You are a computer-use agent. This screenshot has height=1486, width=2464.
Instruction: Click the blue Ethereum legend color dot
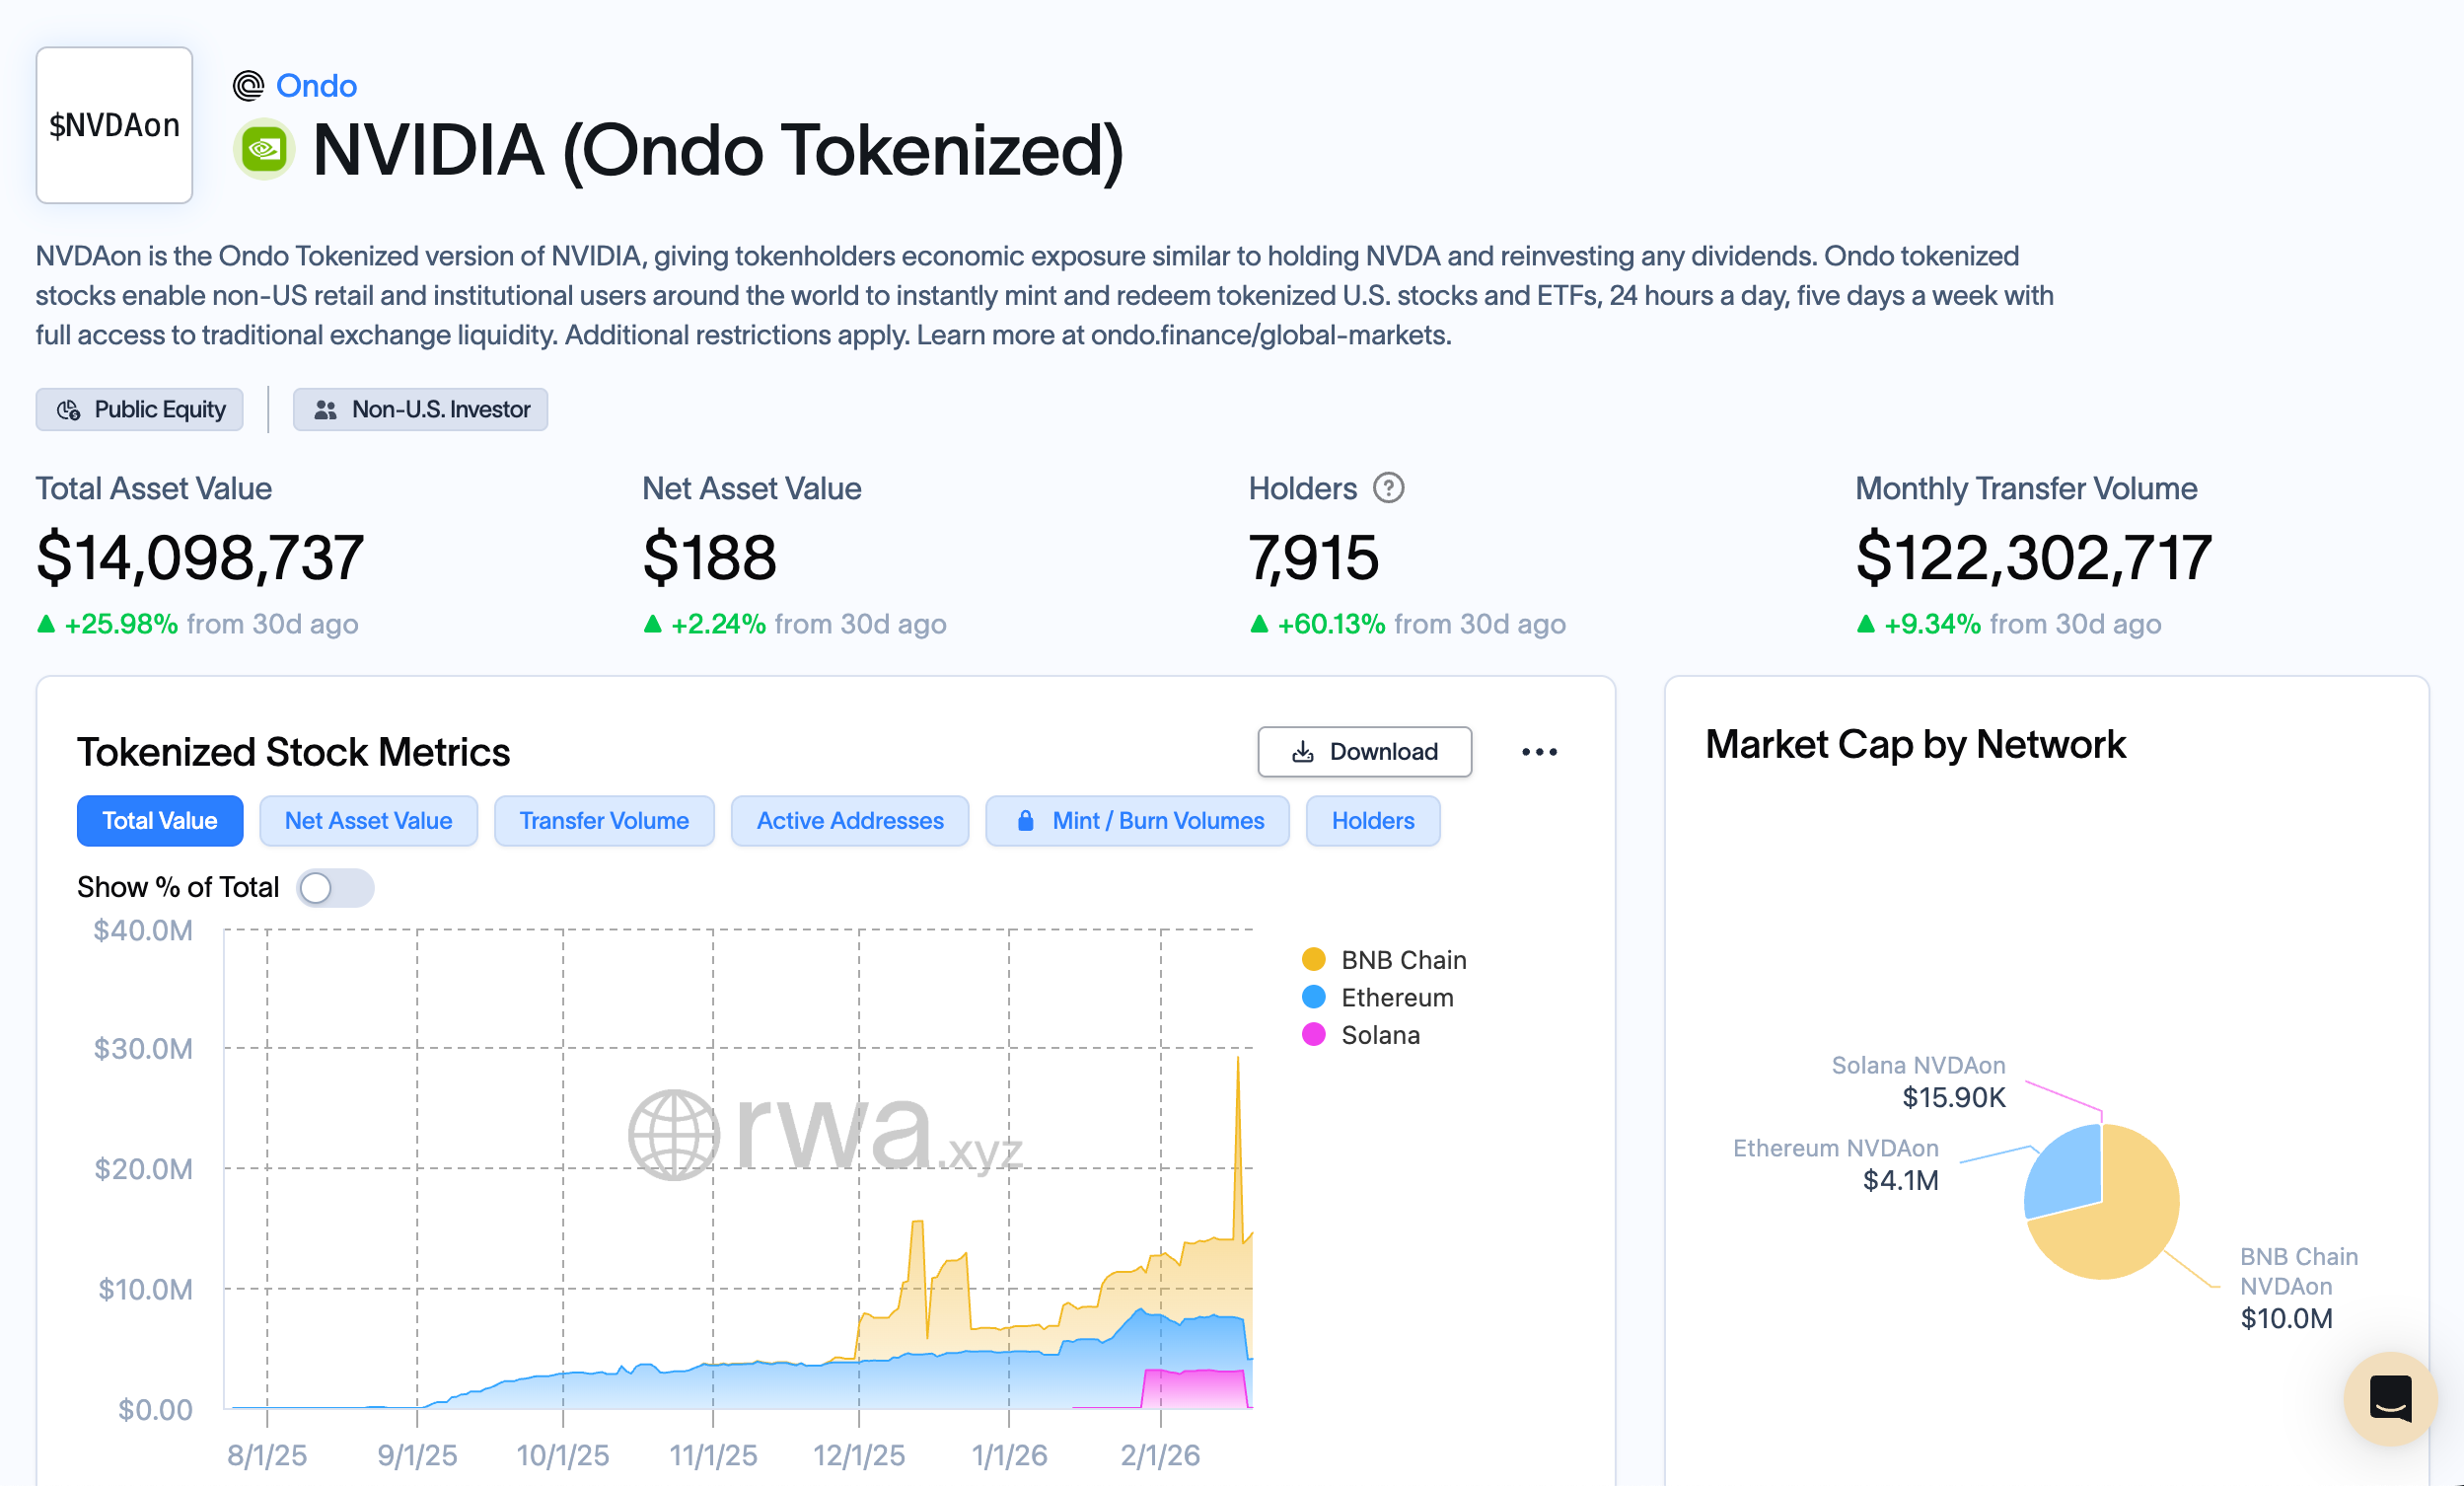point(1314,997)
